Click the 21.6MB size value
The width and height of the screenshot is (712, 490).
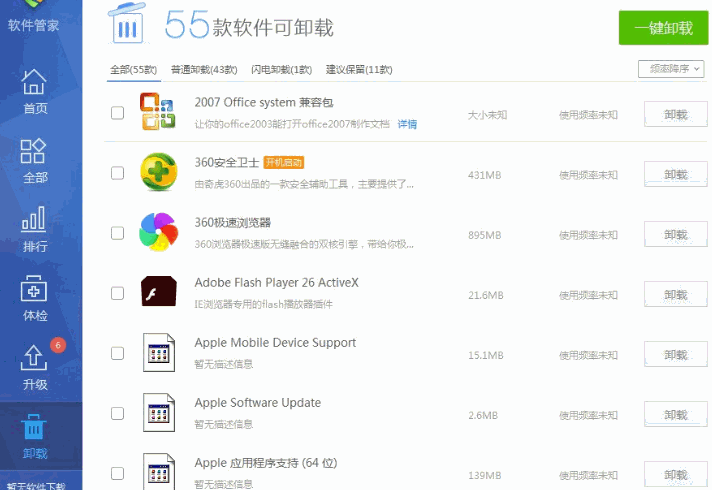(x=486, y=295)
